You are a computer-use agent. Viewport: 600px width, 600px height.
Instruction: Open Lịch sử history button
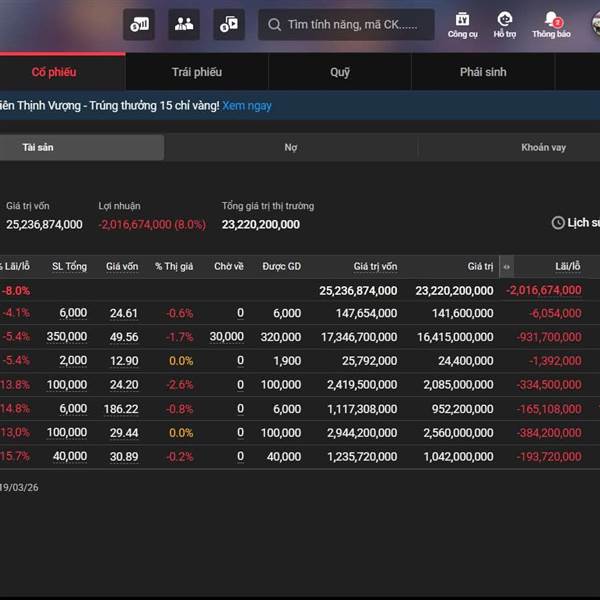pyautogui.click(x=577, y=223)
